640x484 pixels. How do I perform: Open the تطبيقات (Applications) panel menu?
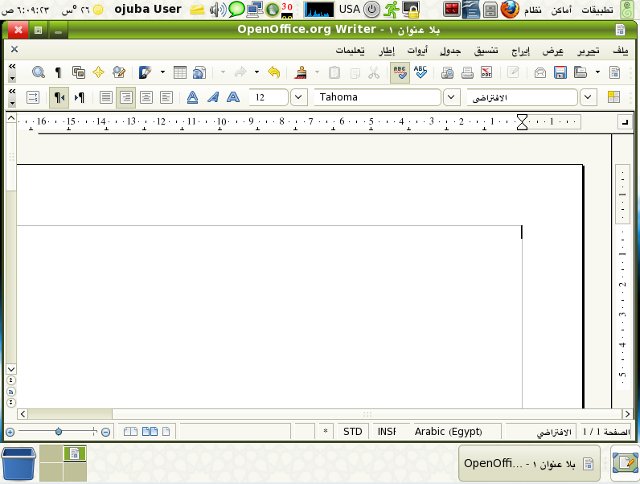(598, 10)
